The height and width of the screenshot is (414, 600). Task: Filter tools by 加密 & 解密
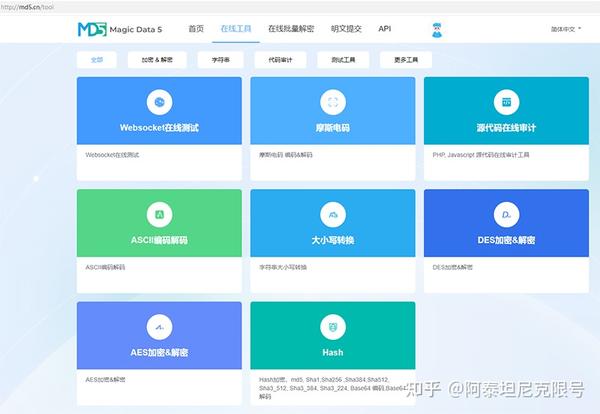157,60
